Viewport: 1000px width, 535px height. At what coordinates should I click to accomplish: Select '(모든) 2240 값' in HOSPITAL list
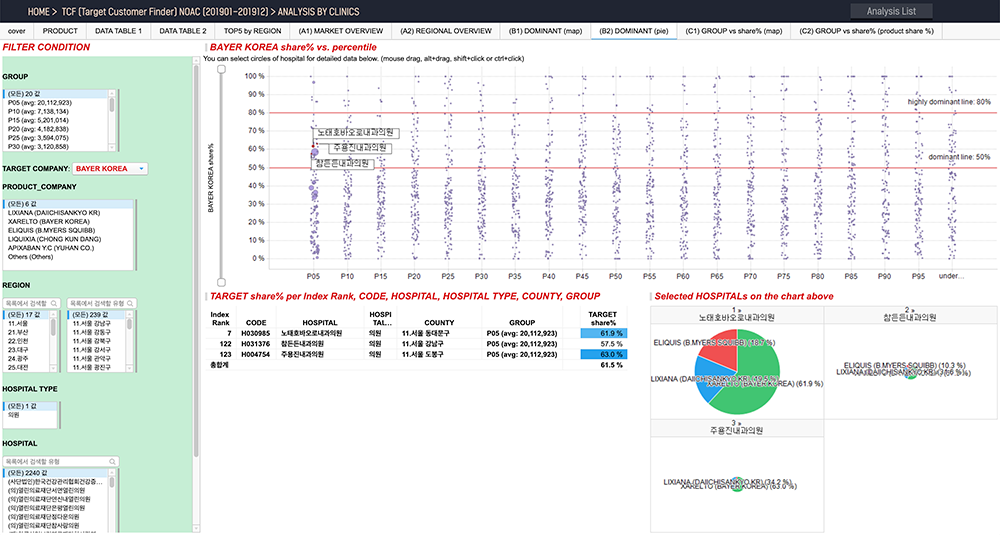pyautogui.click(x=57, y=473)
